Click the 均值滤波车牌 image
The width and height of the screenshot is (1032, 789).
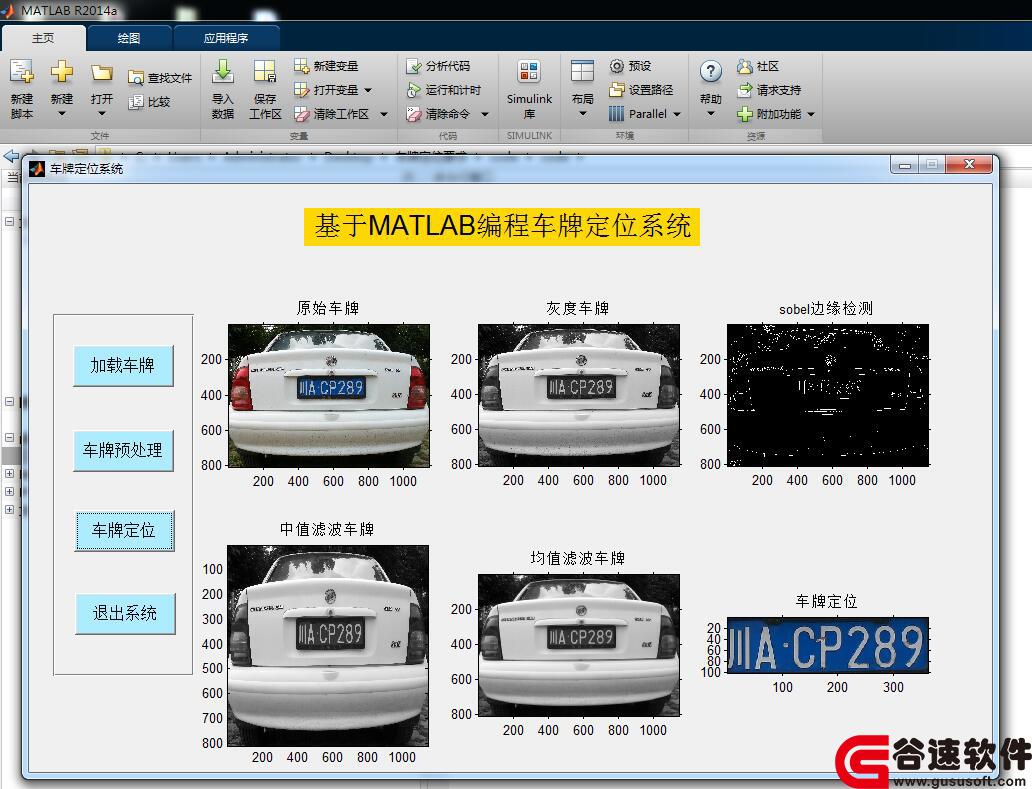pyautogui.click(x=579, y=645)
